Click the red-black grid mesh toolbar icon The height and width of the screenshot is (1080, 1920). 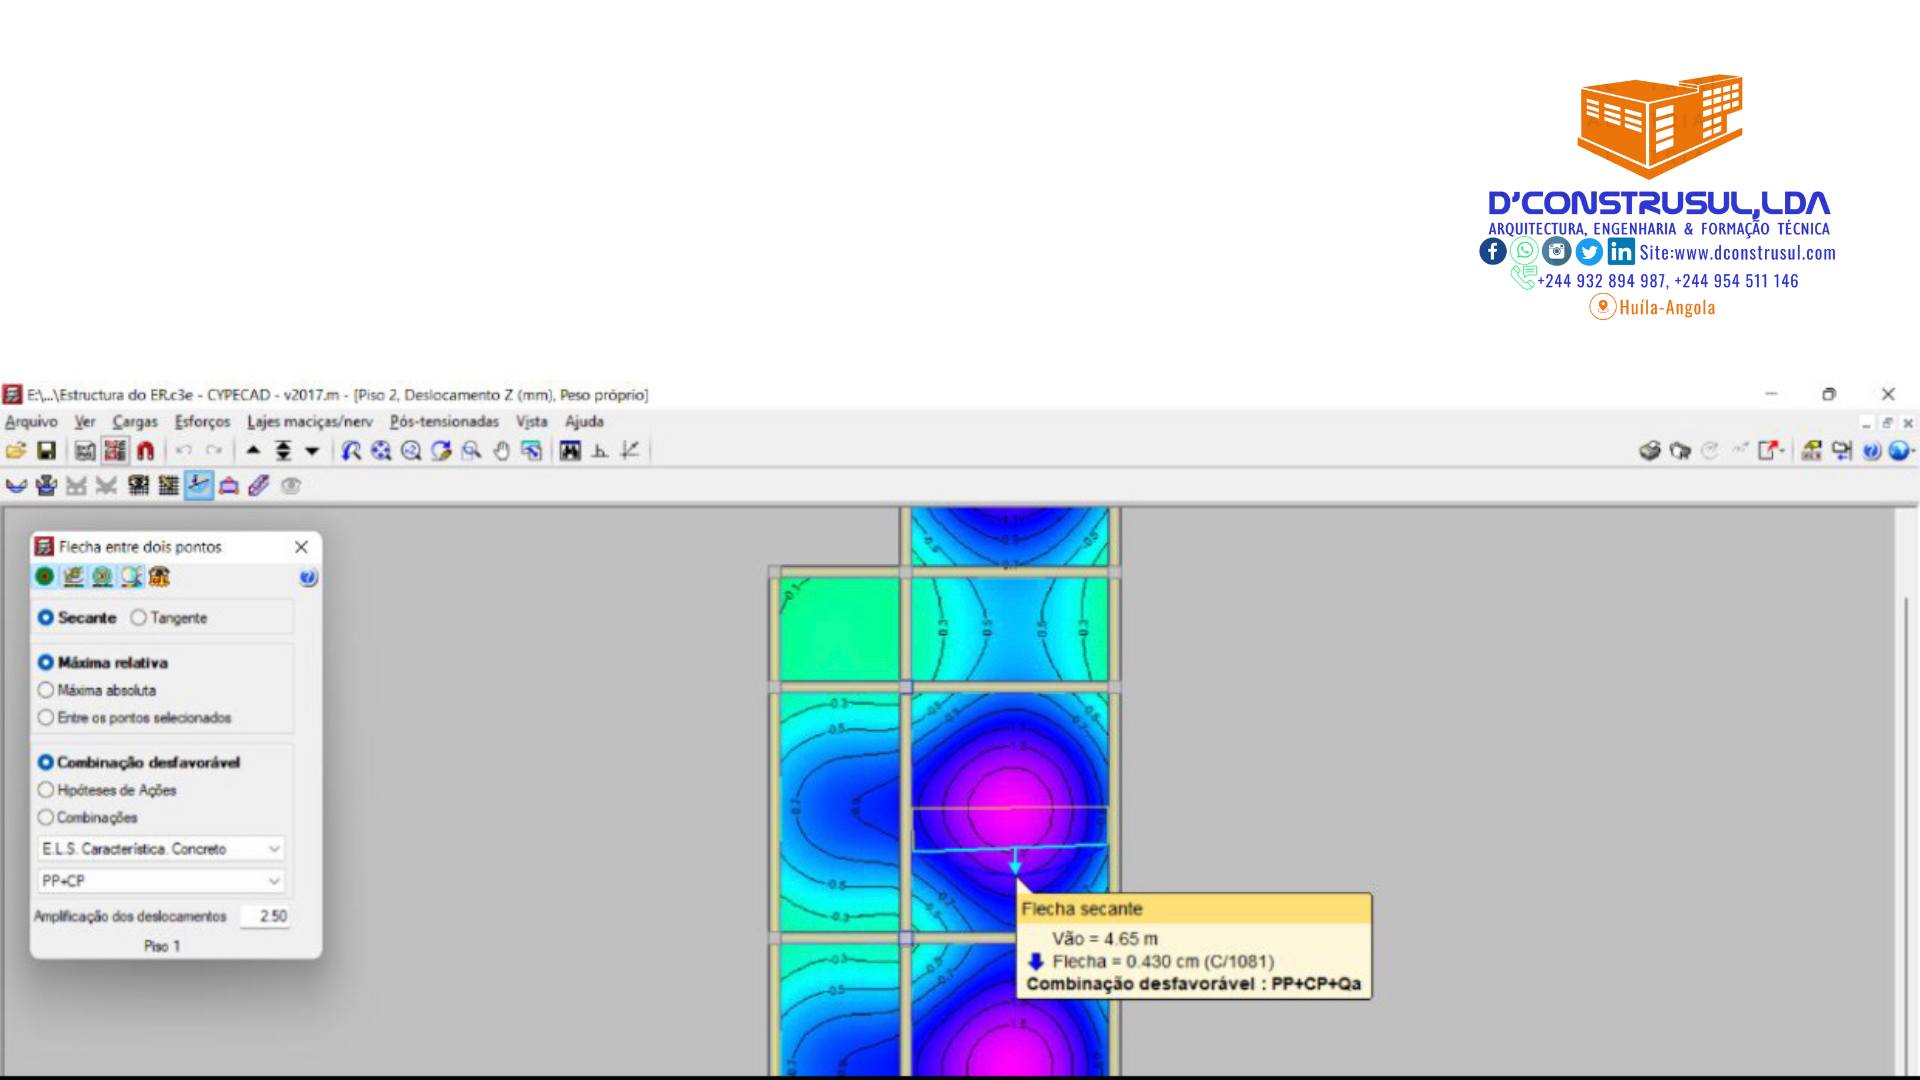click(x=115, y=451)
